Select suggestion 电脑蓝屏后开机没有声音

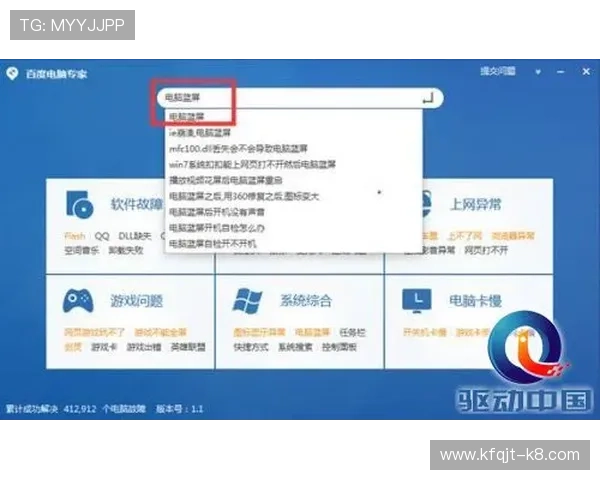pos(217,212)
